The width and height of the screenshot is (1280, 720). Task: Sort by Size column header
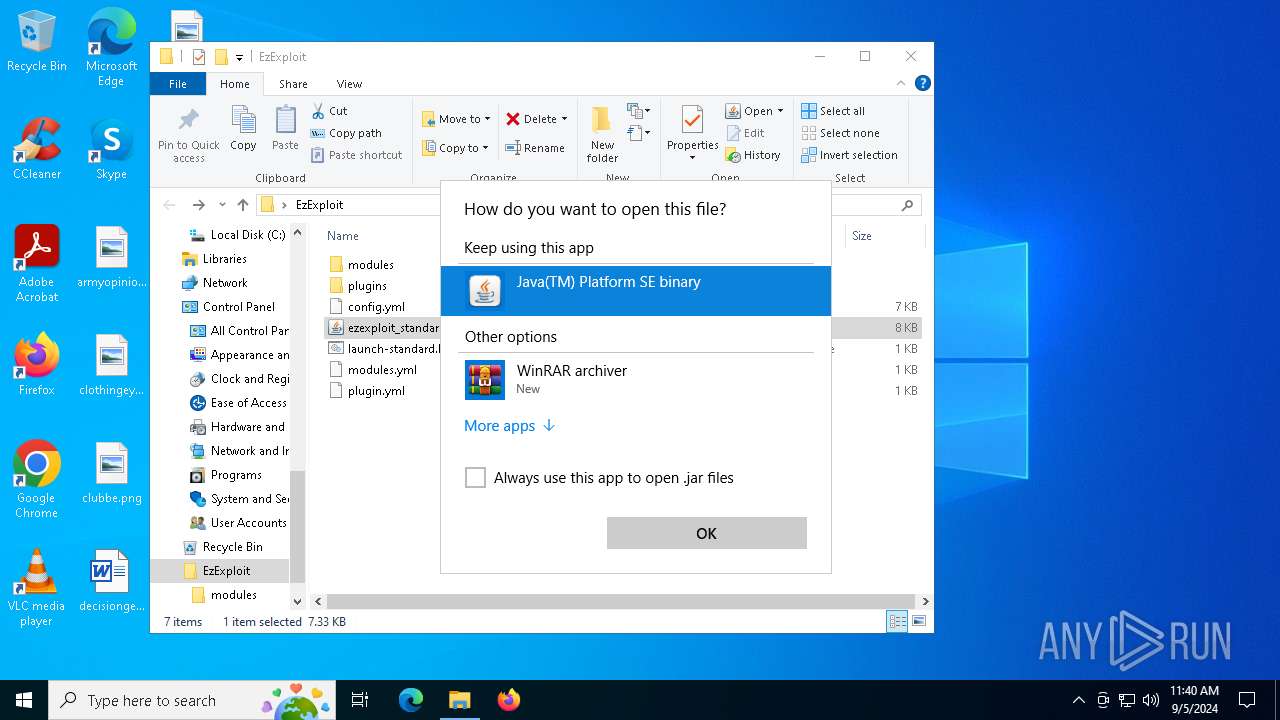tap(861, 236)
